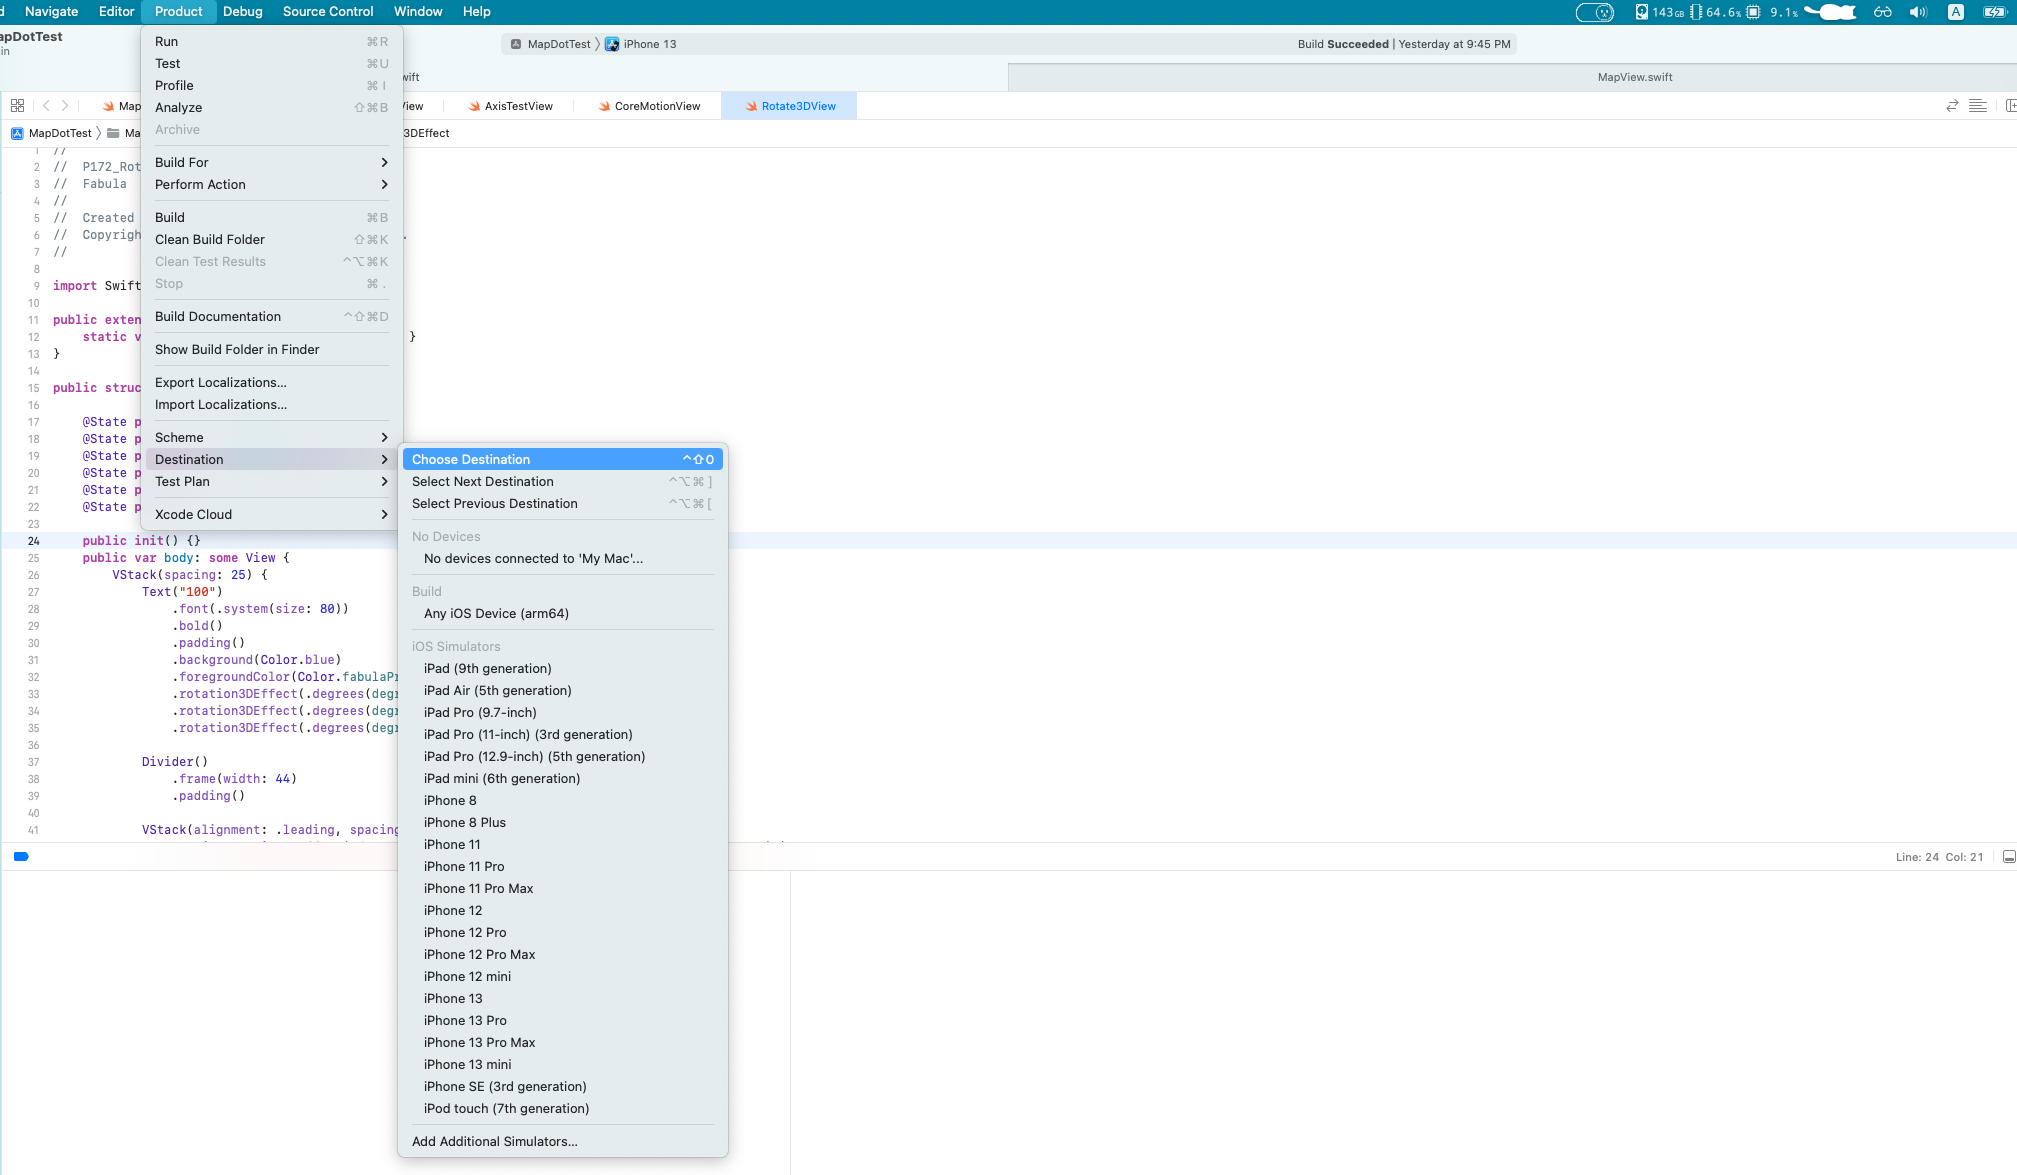Expand the Xcode Cloud submenu
This screenshot has width=2017, height=1175.
(x=270, y=515)
